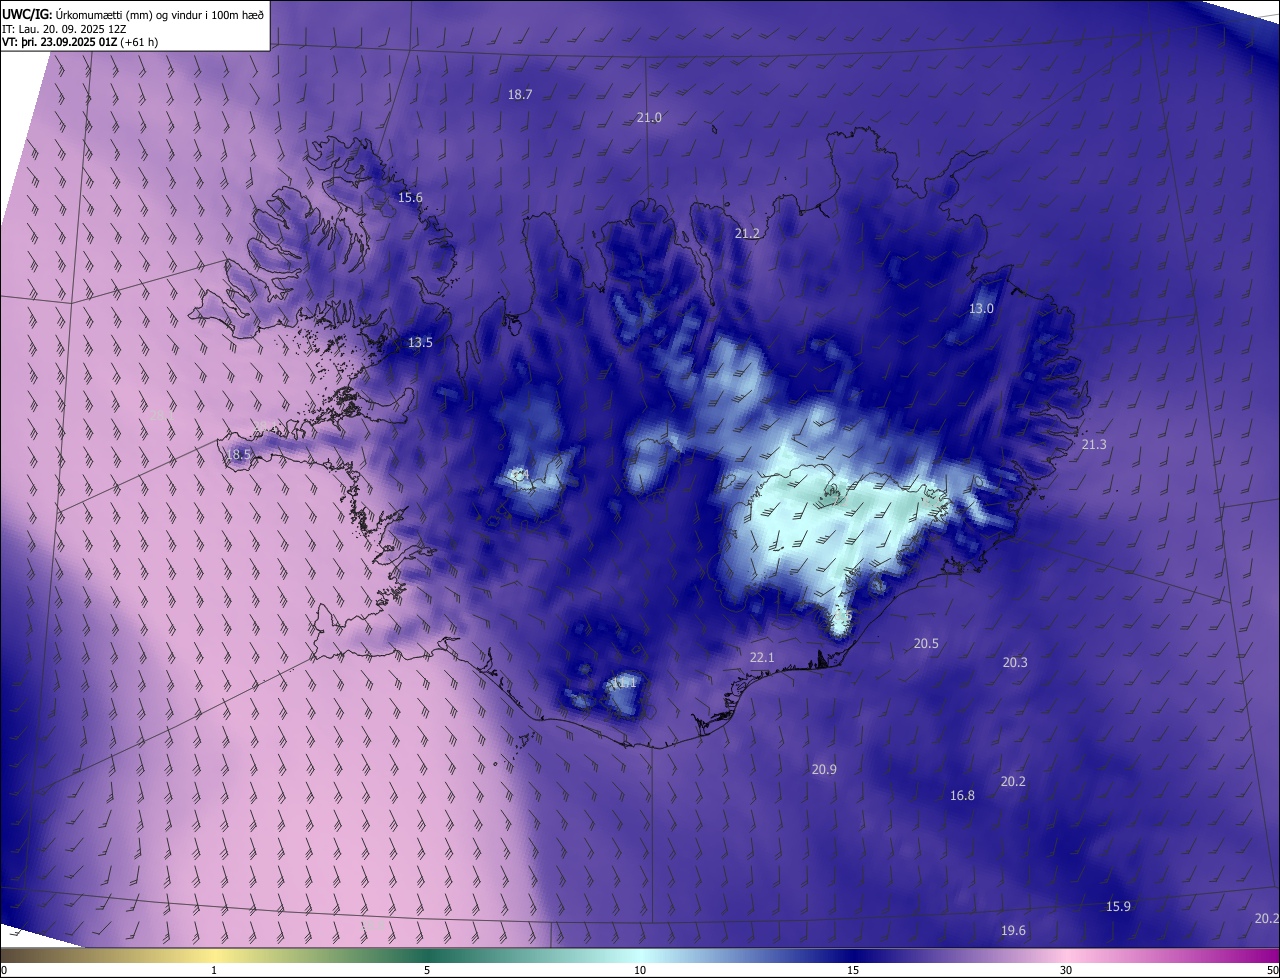Viewport: 1280px width, 978px height.
Task: Click the map value 15.9
Action: (1118, 907)
